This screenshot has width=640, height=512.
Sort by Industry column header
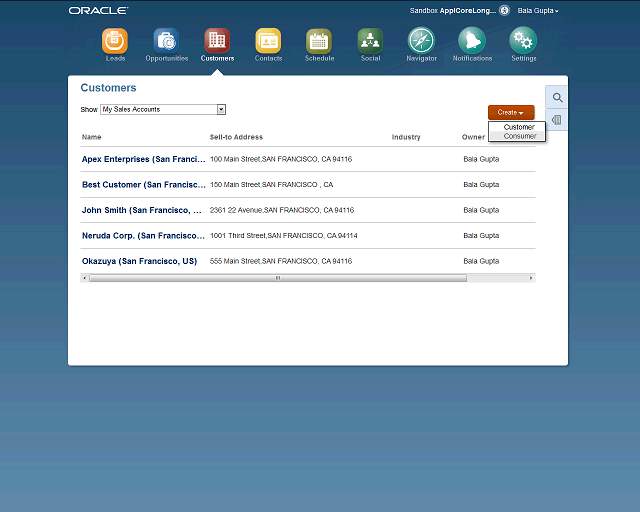click(406, 137)
